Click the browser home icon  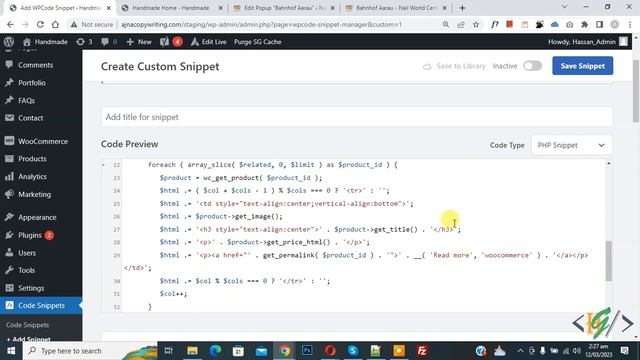coord(55,24)
